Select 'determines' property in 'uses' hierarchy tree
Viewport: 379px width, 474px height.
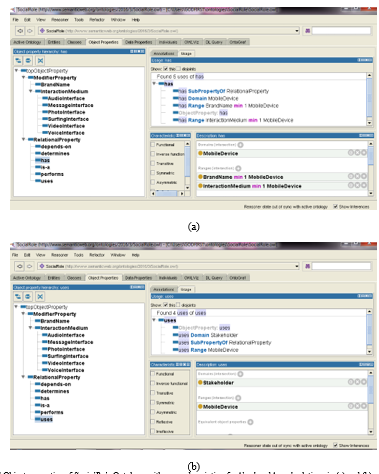click(x=52, y=391)
